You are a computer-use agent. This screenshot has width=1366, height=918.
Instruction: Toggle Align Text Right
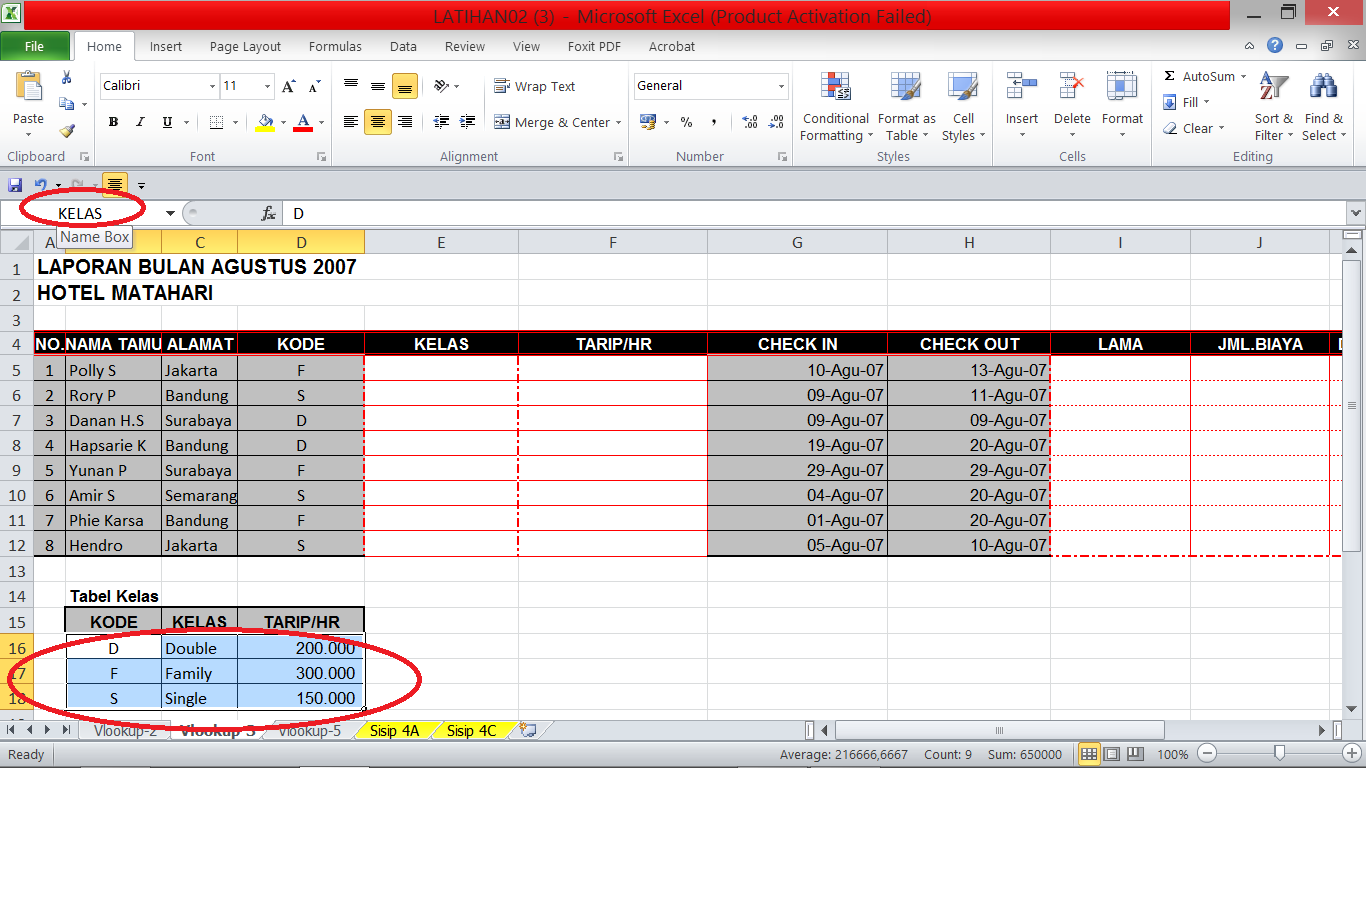pos(405,122)
